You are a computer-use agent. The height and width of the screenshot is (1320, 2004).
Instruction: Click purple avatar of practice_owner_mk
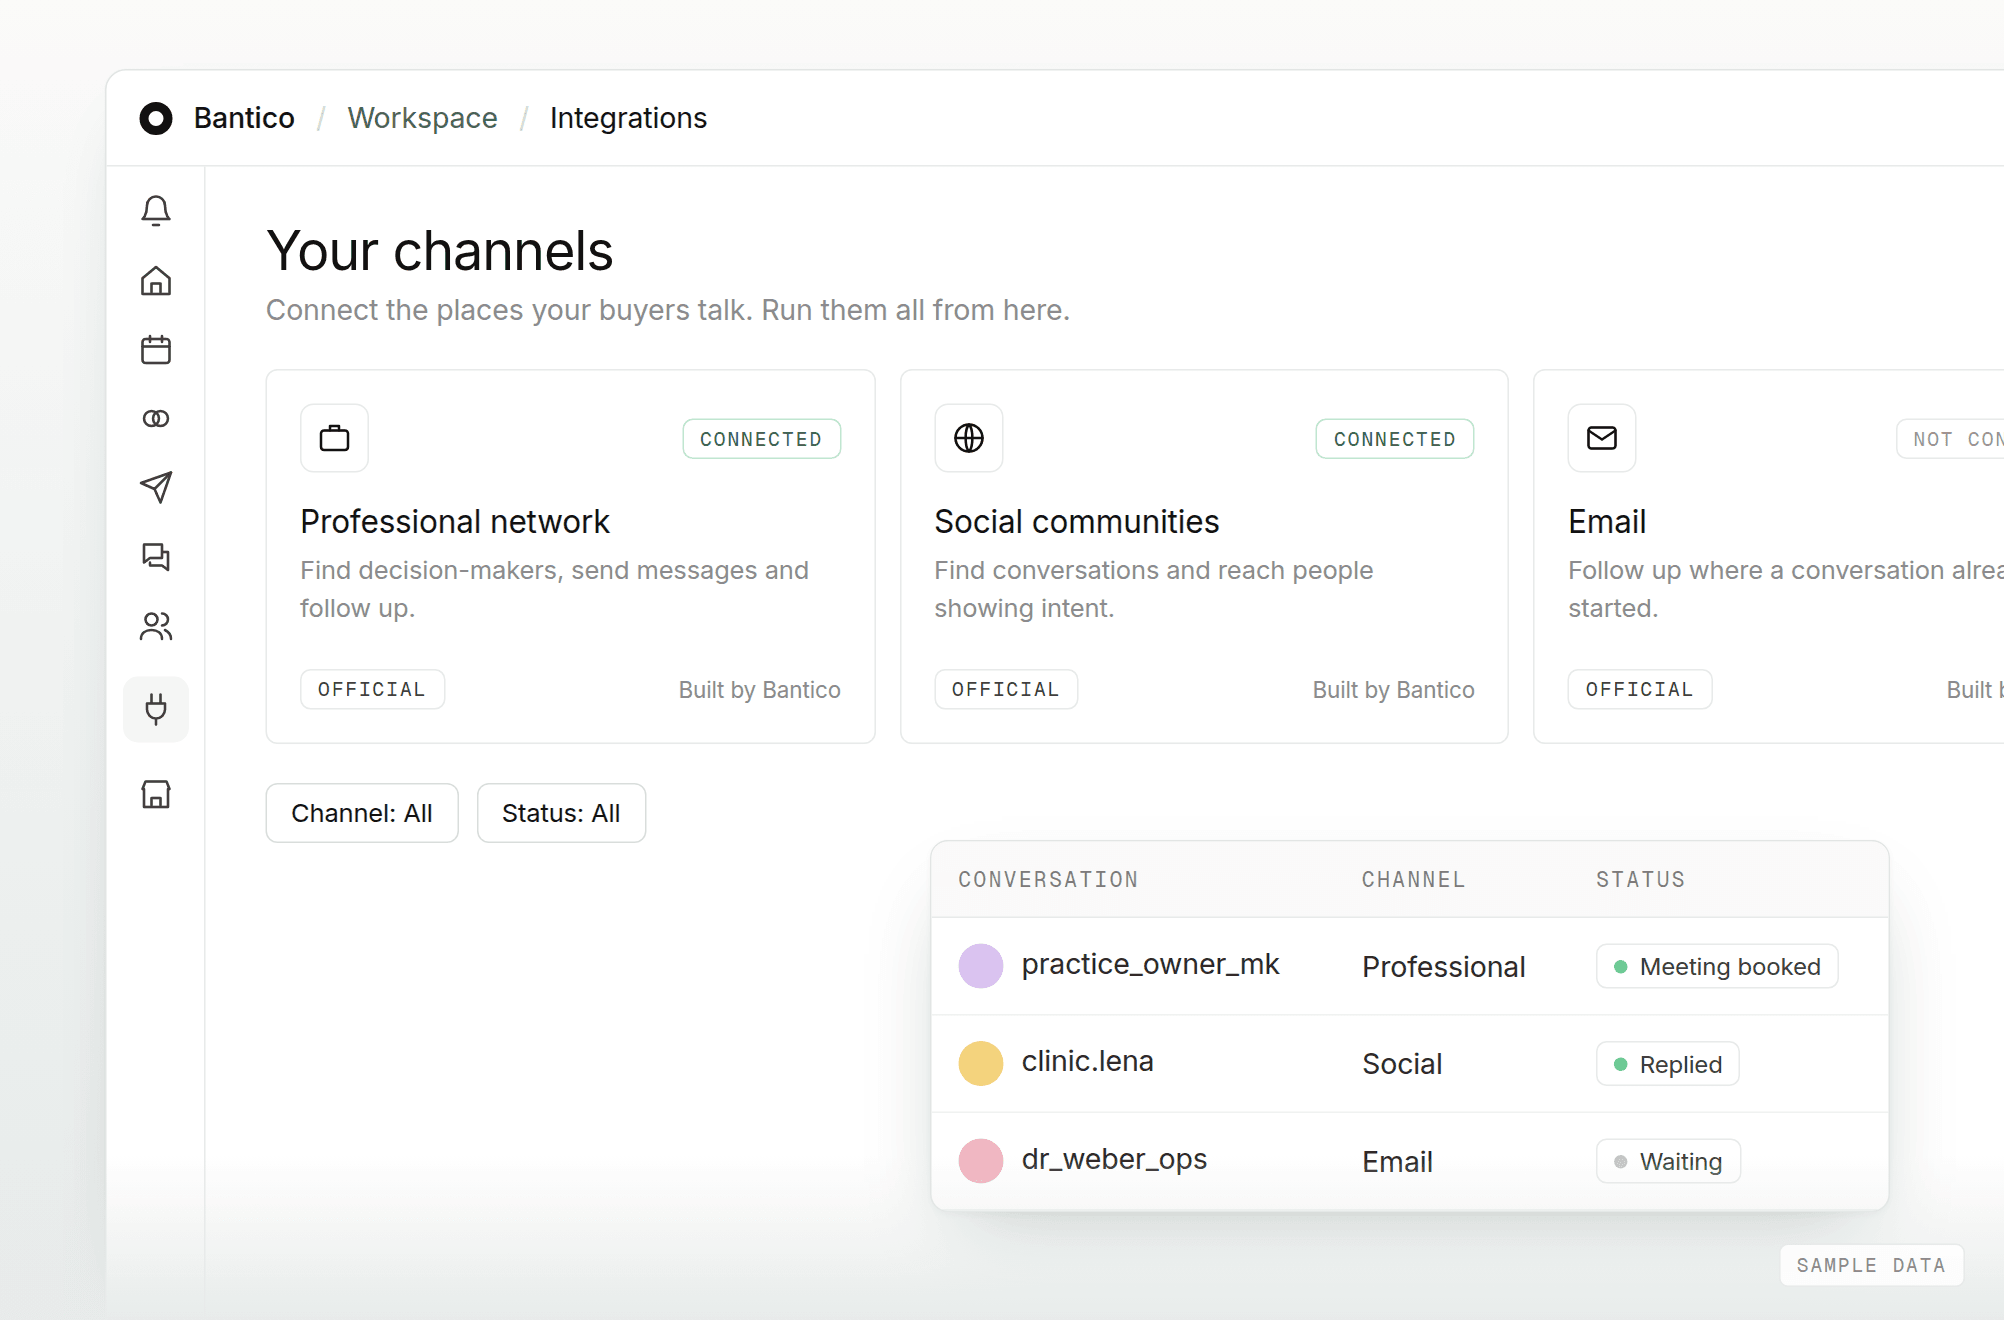coord(981,966)
